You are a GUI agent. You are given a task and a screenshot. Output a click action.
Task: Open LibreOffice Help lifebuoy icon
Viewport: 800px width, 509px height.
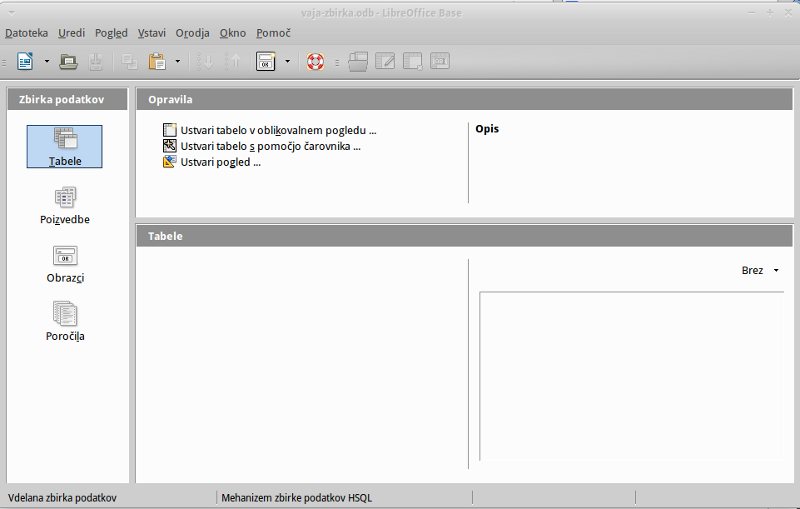point(315,62)
